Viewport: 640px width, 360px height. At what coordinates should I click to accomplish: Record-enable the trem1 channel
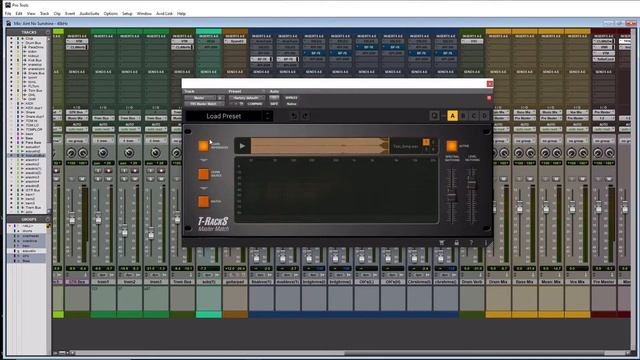109,171
